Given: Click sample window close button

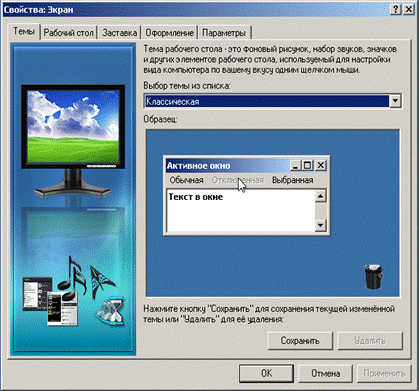Looking at the screenshot, I should [320, 165].
